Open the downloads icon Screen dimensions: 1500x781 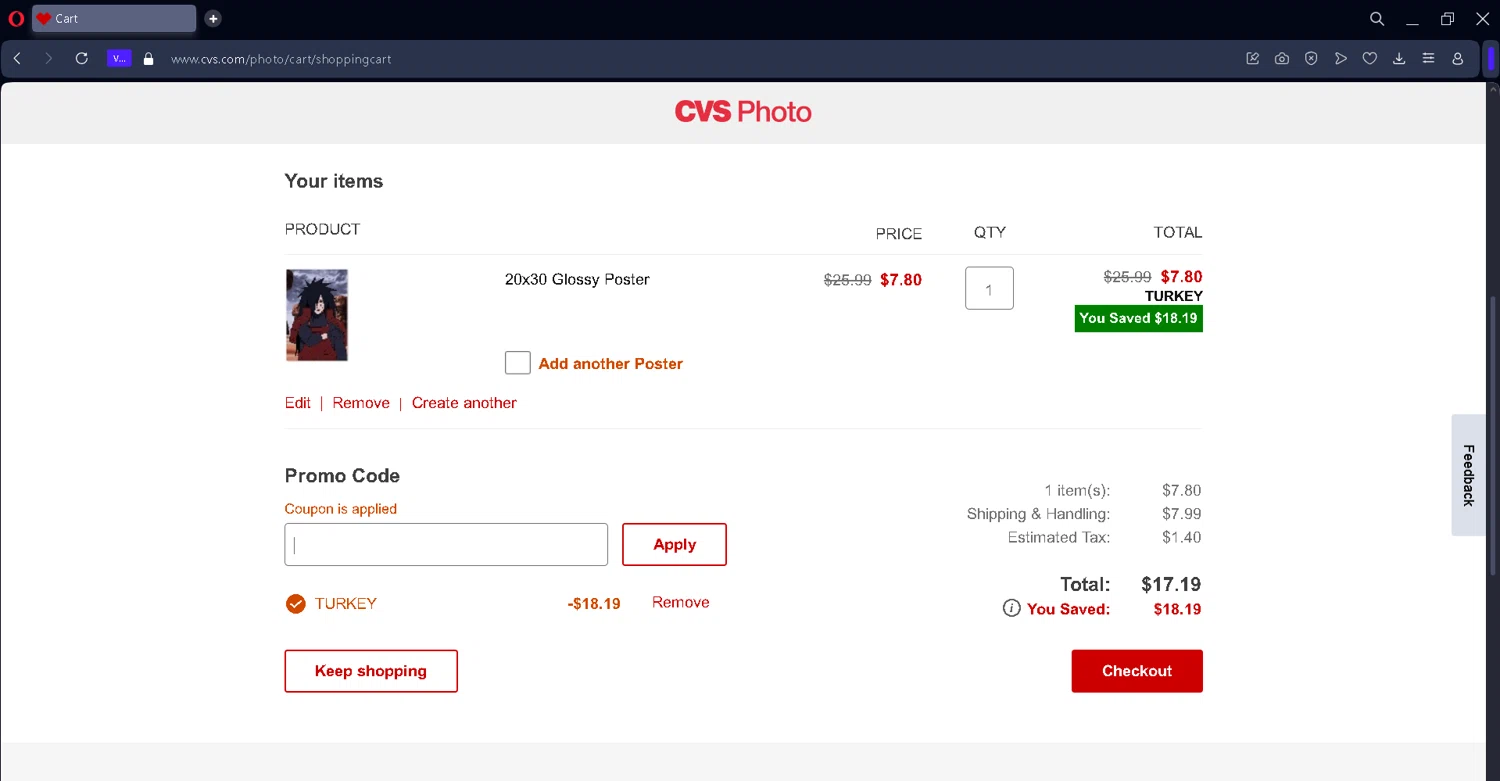[1399, 59]
